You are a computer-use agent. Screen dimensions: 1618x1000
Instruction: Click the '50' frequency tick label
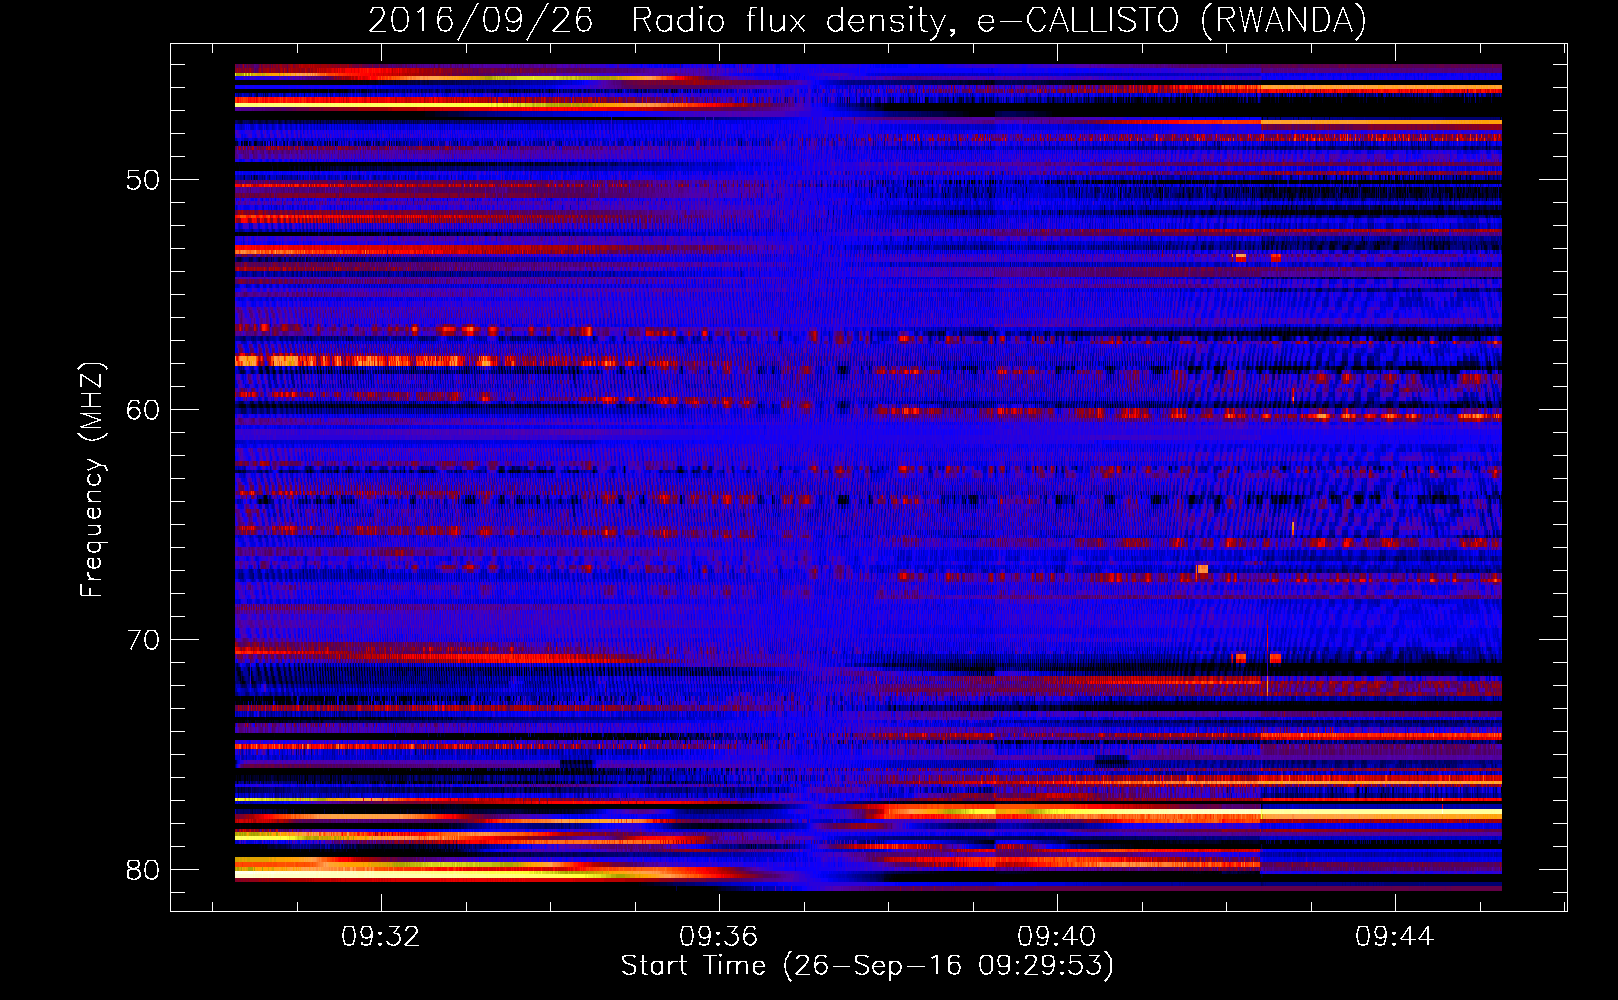click(143, 181)
